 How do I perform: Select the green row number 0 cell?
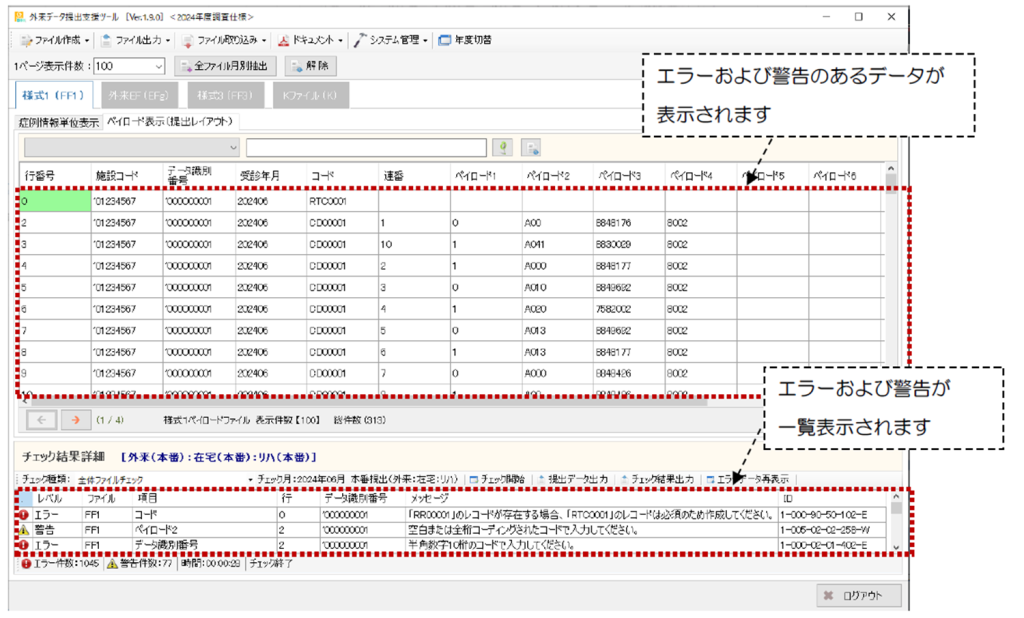[55, 201]
